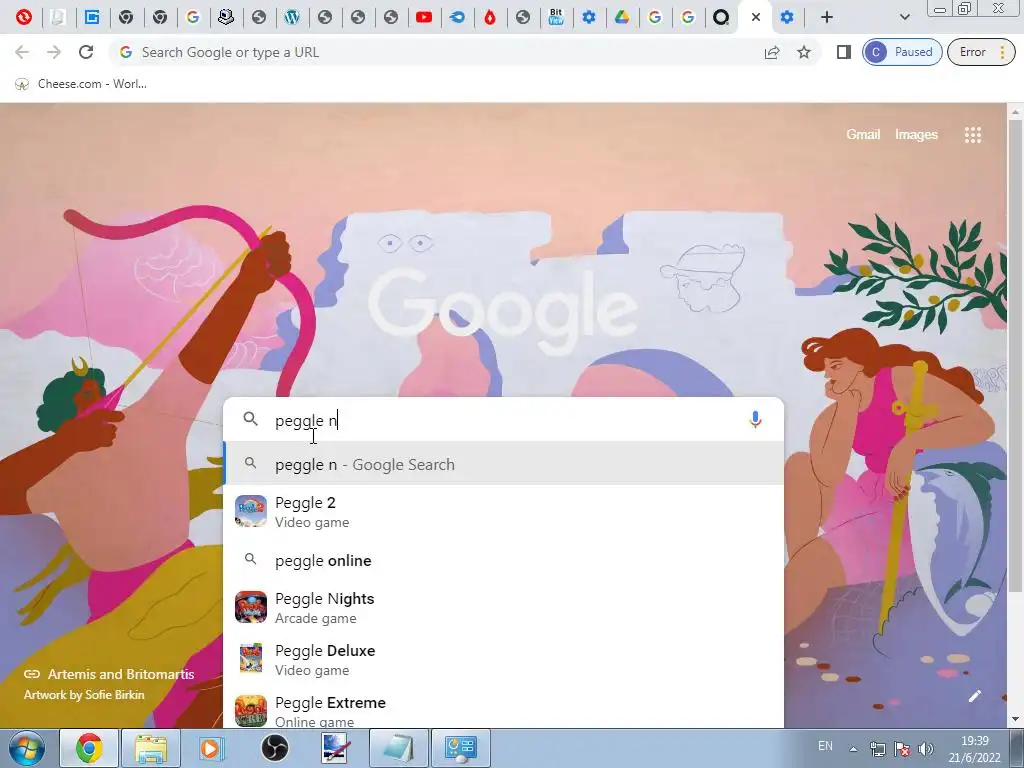Open the red droplet icon tab
1024x768 pixels.
click(x=490, y=18)
